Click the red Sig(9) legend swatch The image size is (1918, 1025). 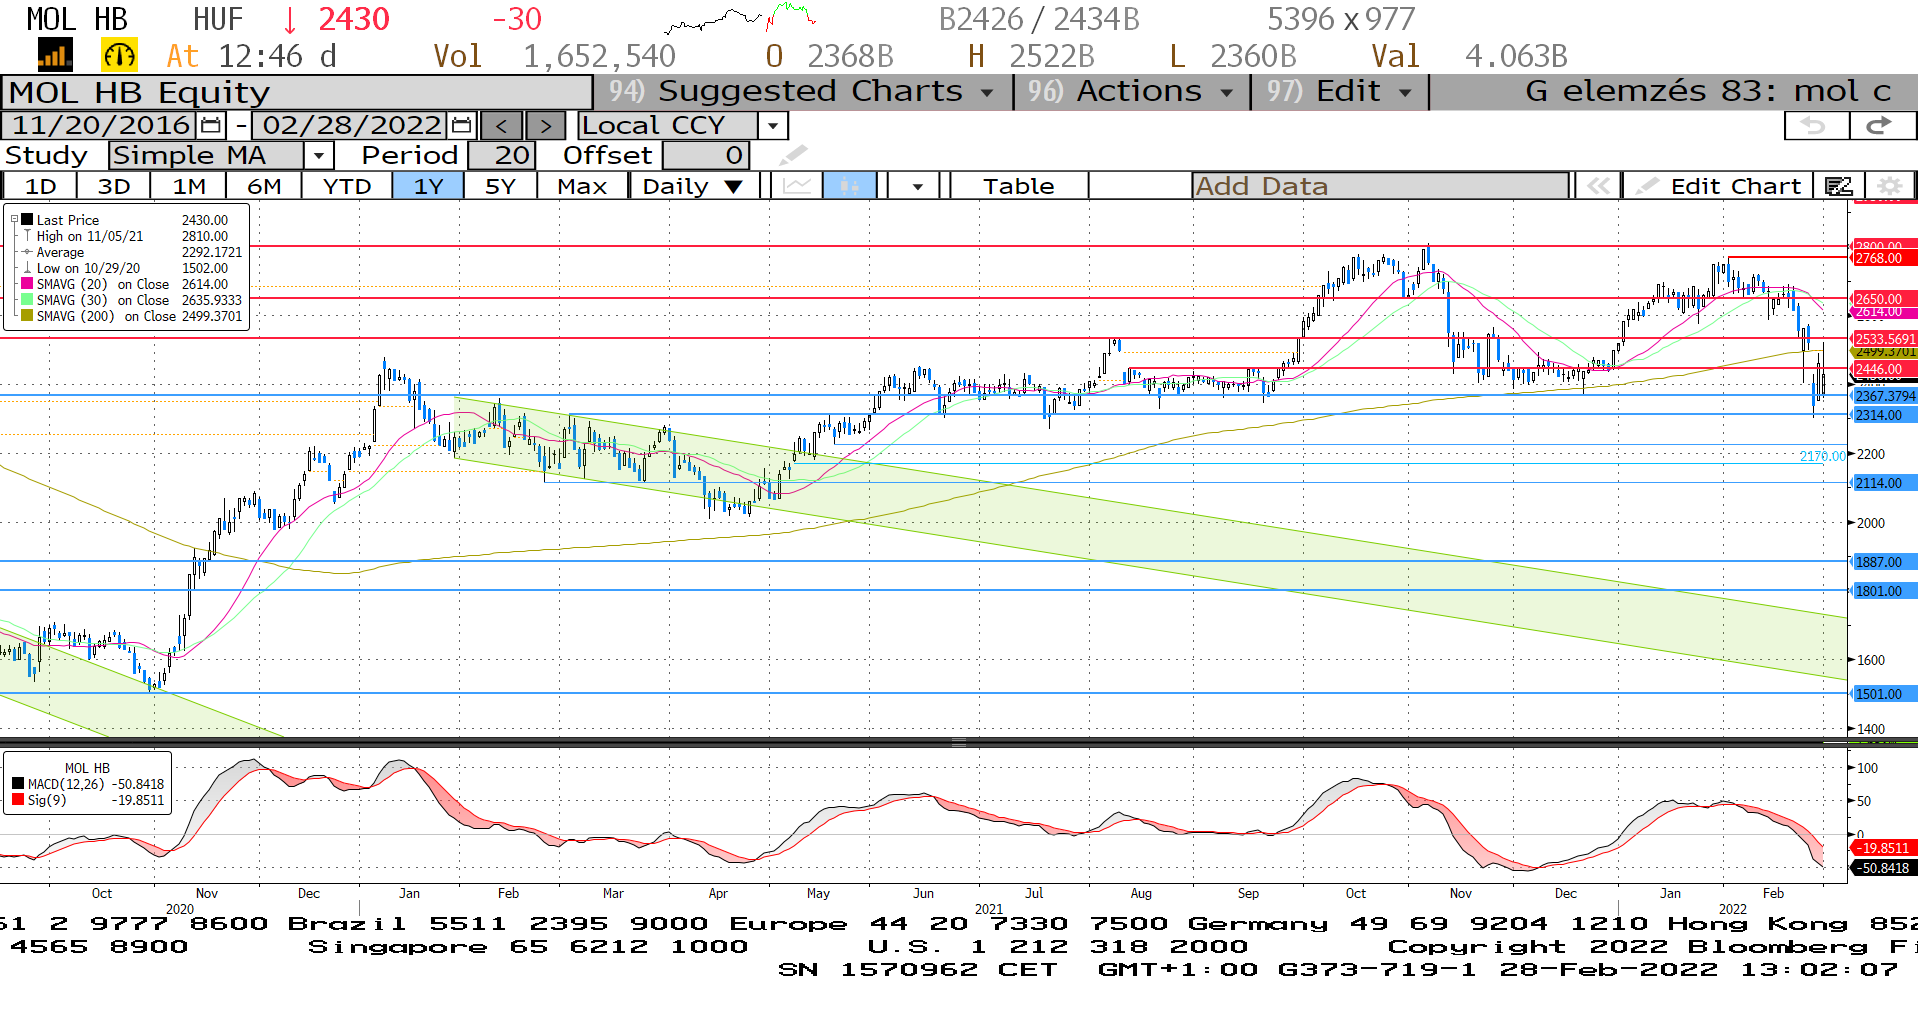(18, 800)
